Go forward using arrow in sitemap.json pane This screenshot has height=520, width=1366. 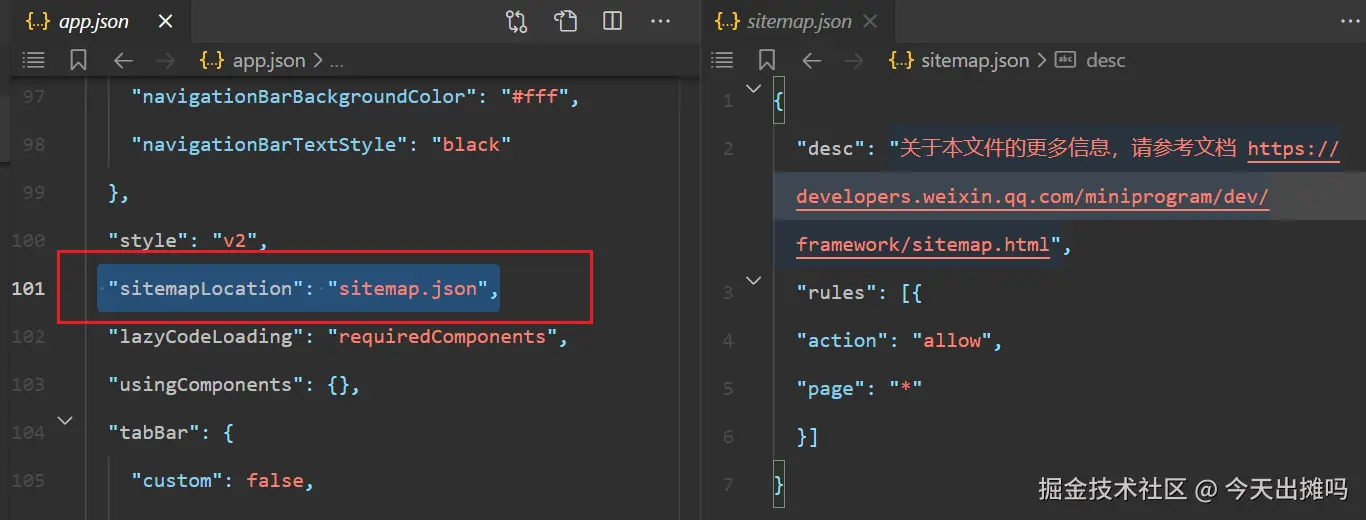[x=855, y=61]
